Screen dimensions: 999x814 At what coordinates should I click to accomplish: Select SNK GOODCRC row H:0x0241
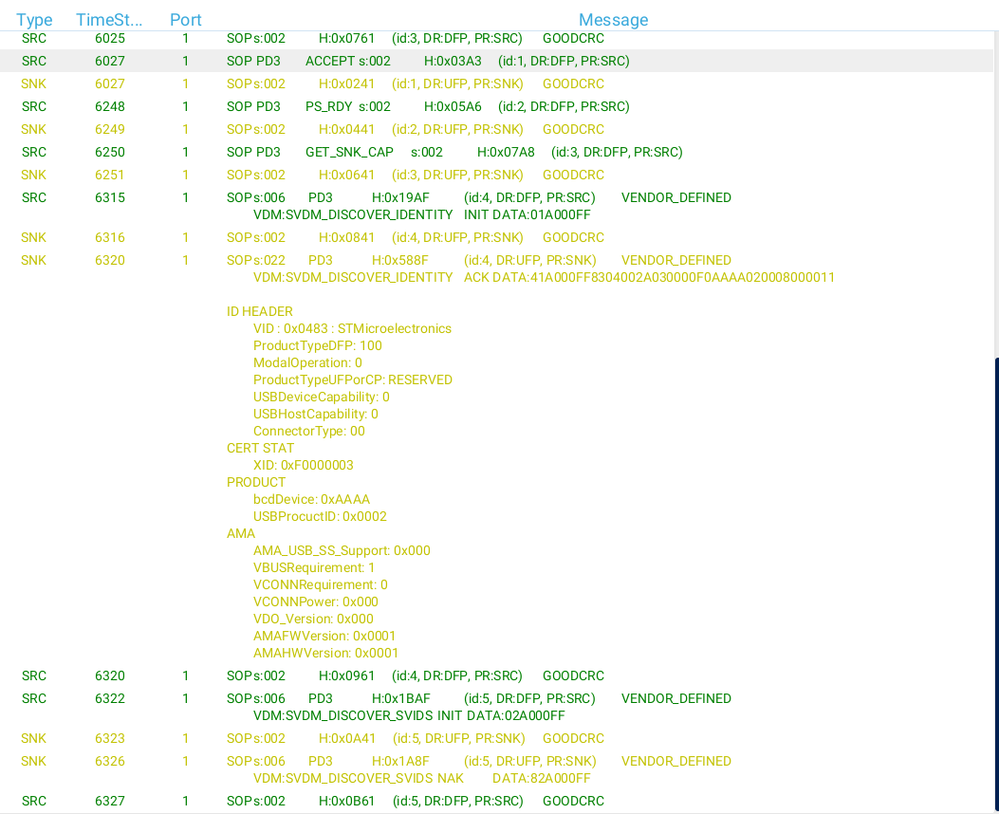coord(496,84)
